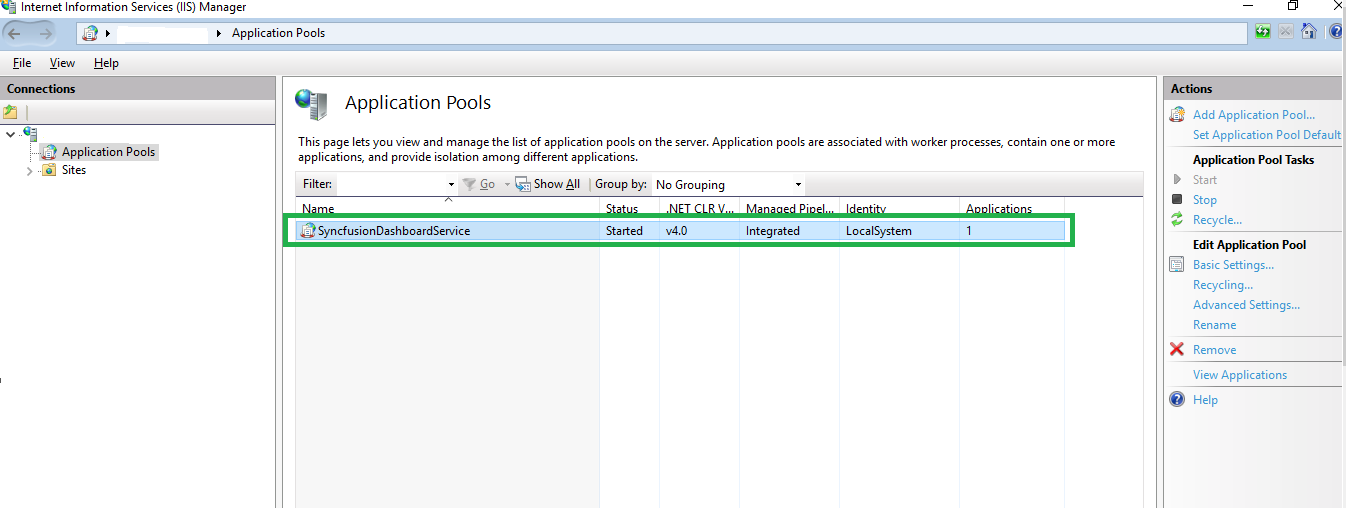Click Set Application Pool Defaults link
This screenshot has width=1346, height=508.
click(1267, 135)
